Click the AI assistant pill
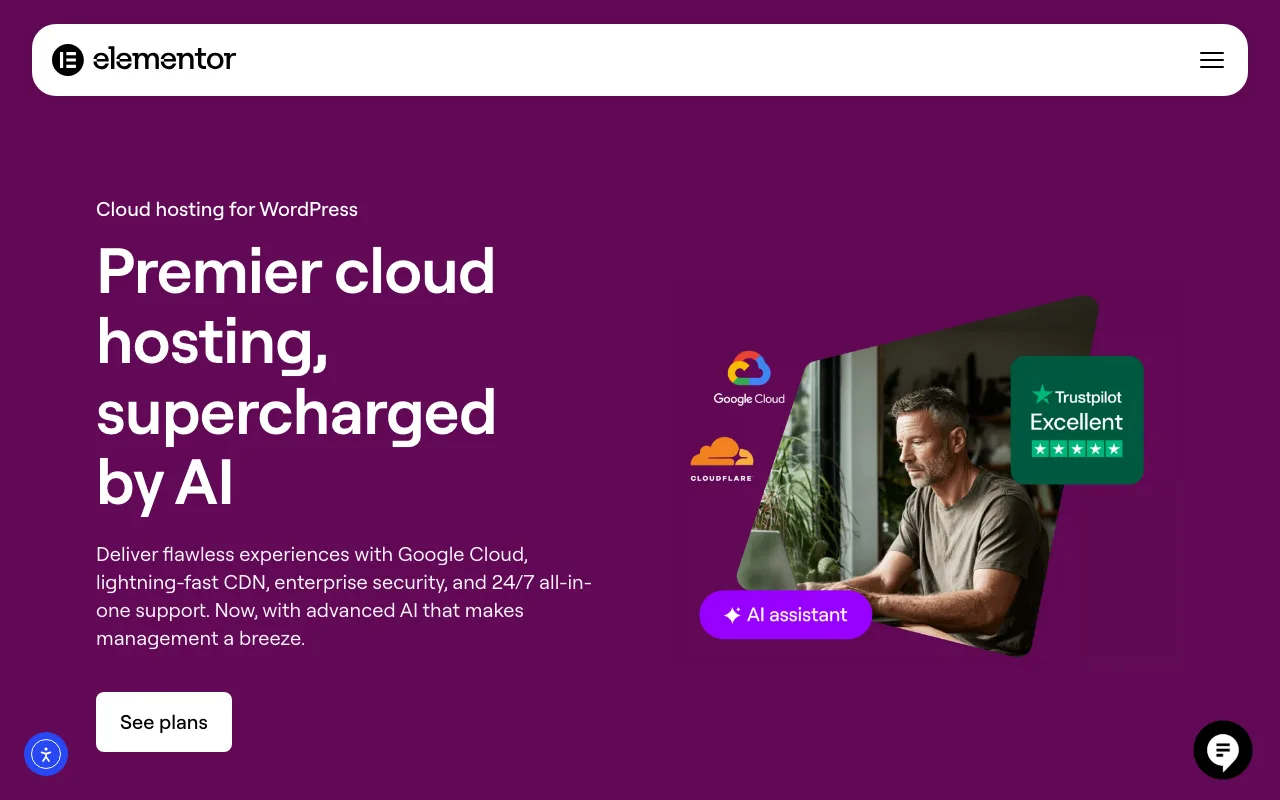This screenshot has width=1280, height=800. coord(786,615)
